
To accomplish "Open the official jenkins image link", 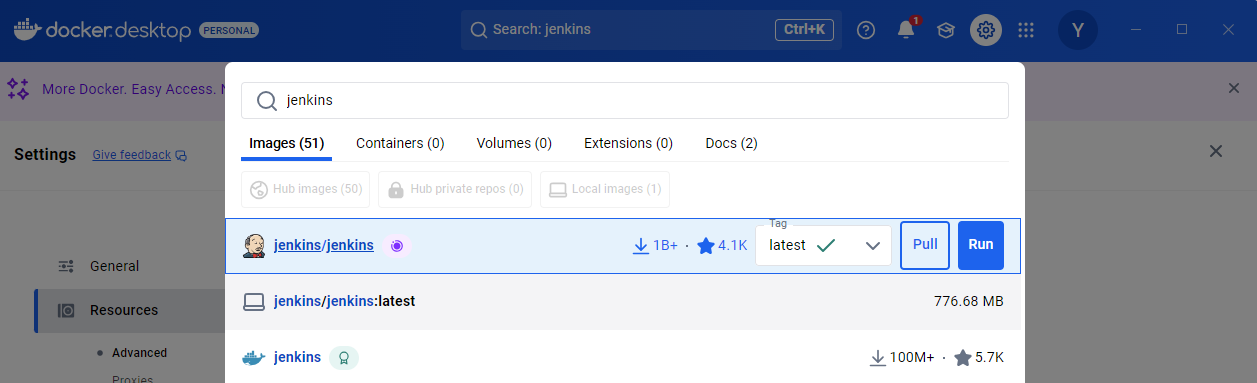I will [x=297, y=357].
